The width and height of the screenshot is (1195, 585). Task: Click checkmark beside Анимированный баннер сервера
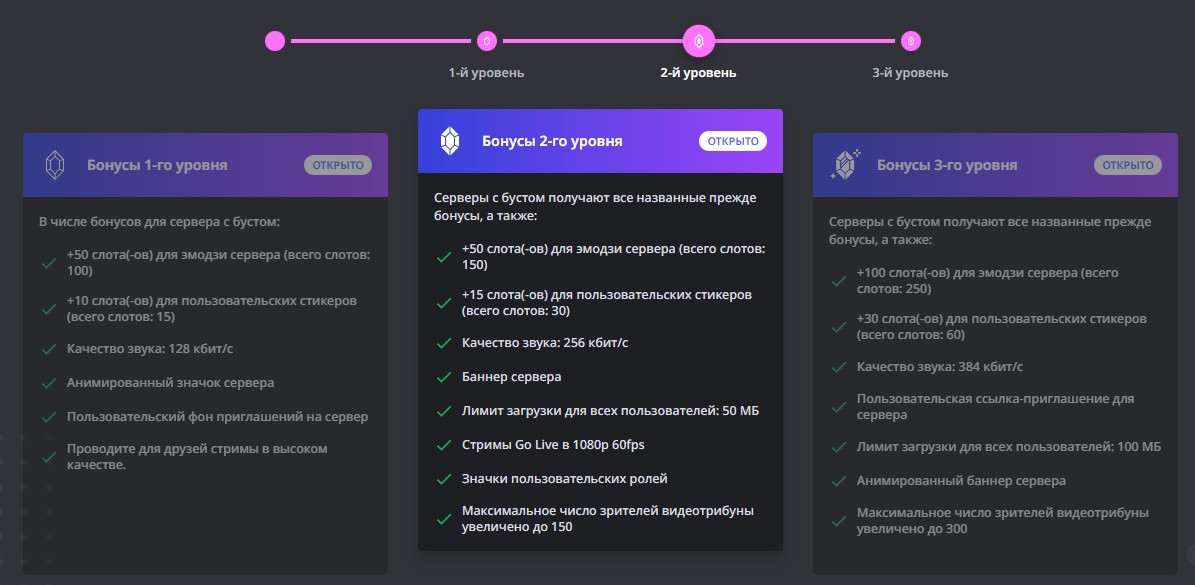click(838, 481)
